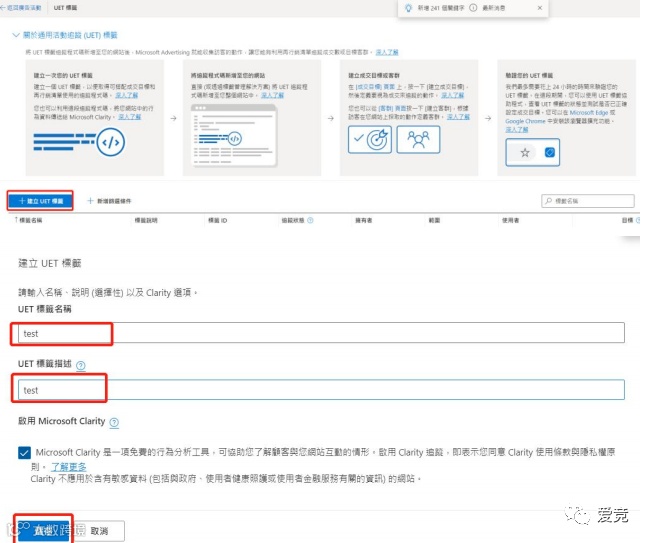
Task: Open the Google Chrome extension link
Action: click(525, 121)
